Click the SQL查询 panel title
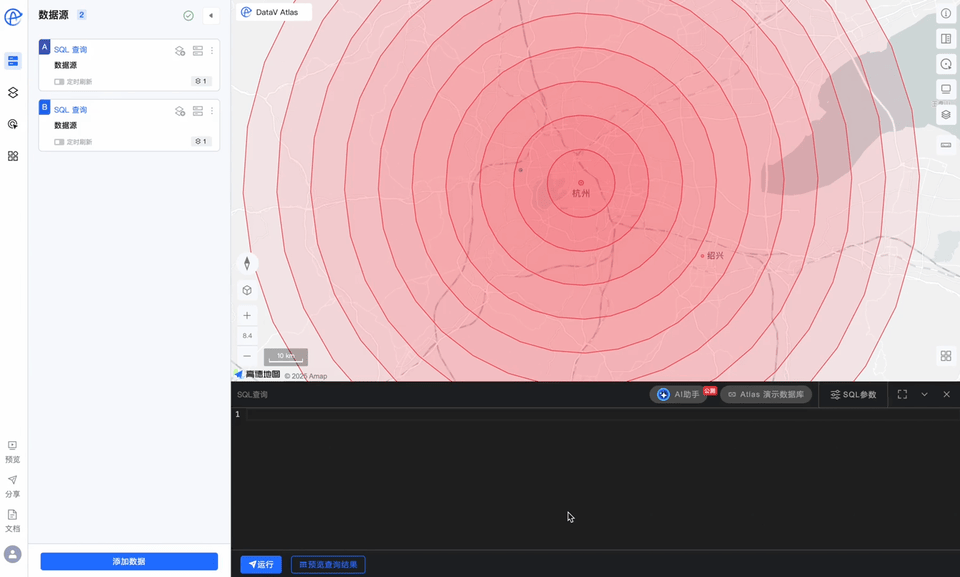 [x=252, y=394]
